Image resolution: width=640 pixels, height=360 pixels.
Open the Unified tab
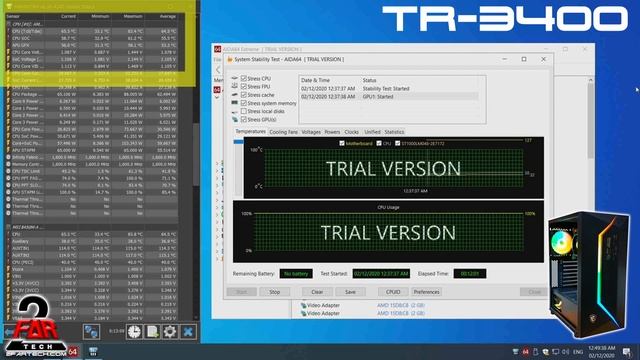click(x=372, y=132)
